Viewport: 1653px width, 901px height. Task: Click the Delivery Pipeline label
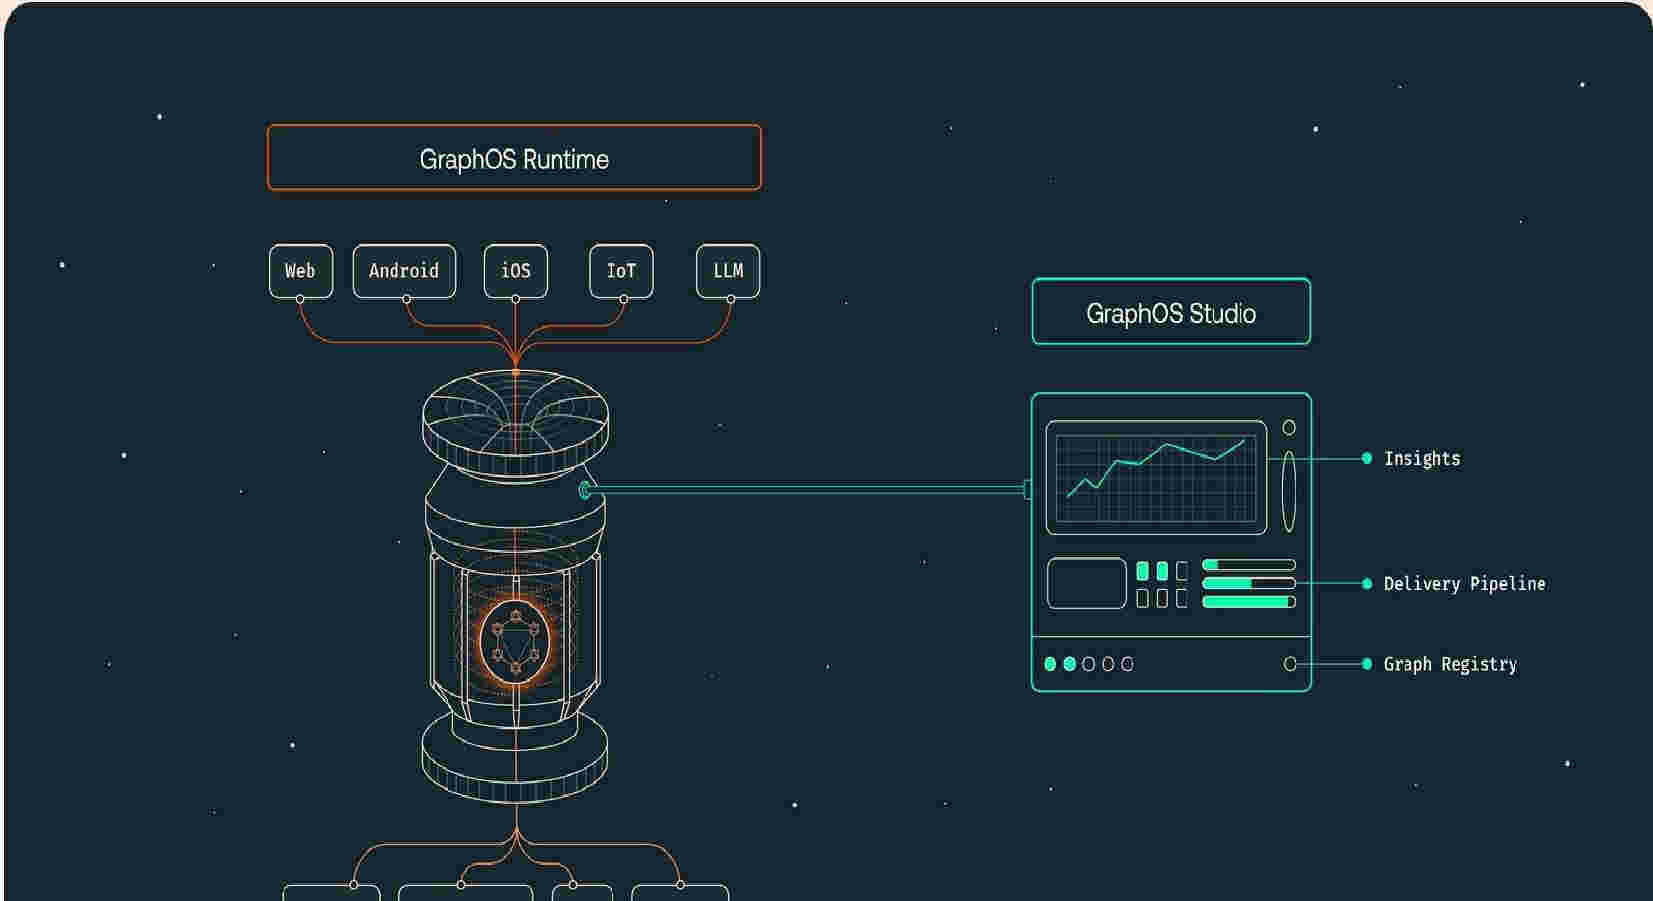pyautogui.click(x=1464, y=584)
